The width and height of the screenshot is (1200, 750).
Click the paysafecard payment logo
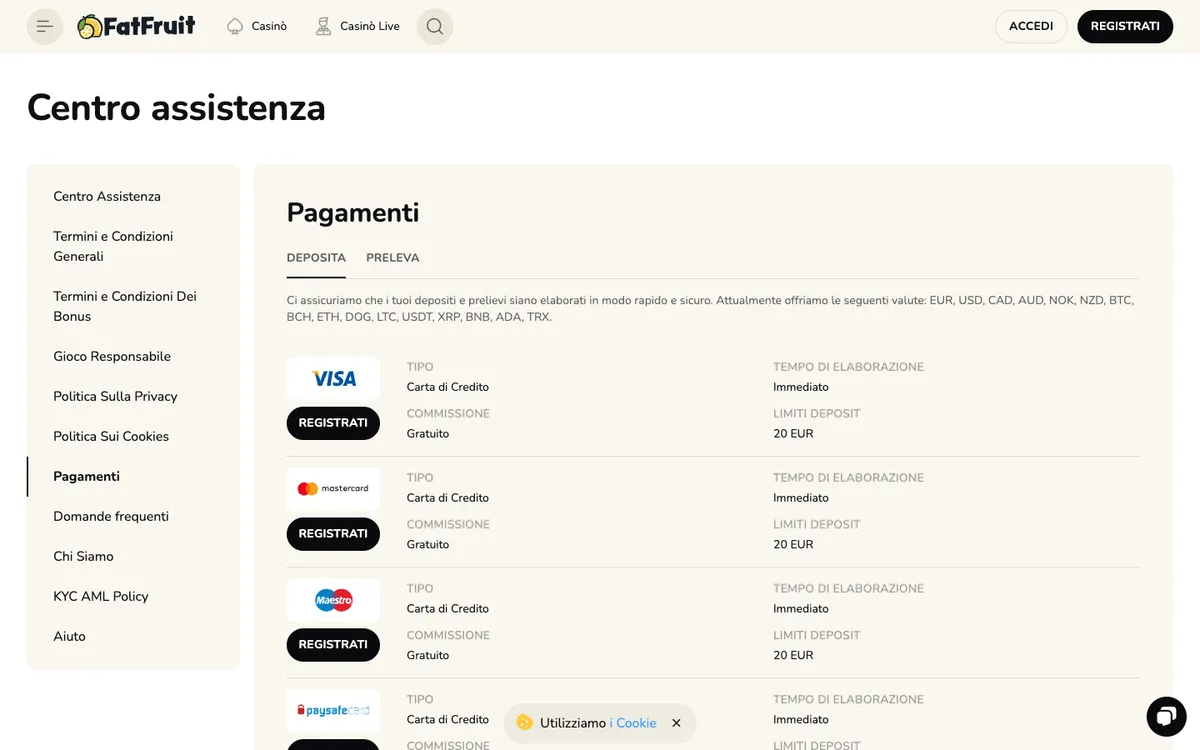(333, 711)
